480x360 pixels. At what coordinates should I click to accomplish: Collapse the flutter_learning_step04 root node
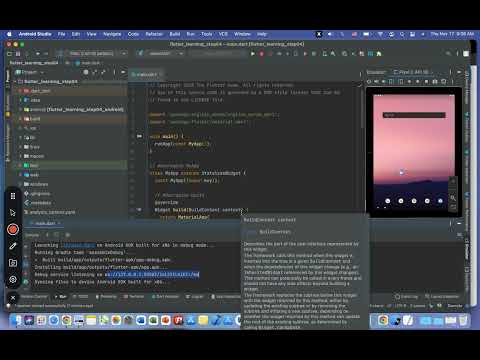[x=15, y=81]
